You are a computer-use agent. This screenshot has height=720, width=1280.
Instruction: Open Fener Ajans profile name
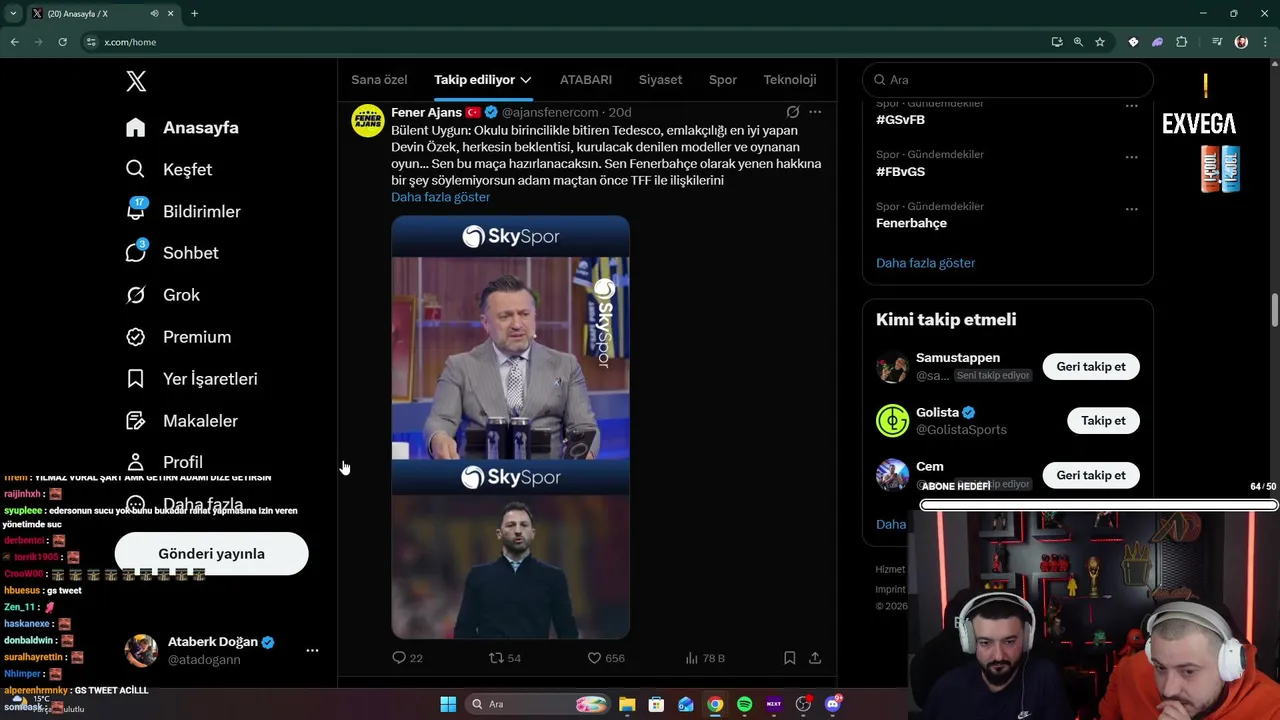pos(426,112)
